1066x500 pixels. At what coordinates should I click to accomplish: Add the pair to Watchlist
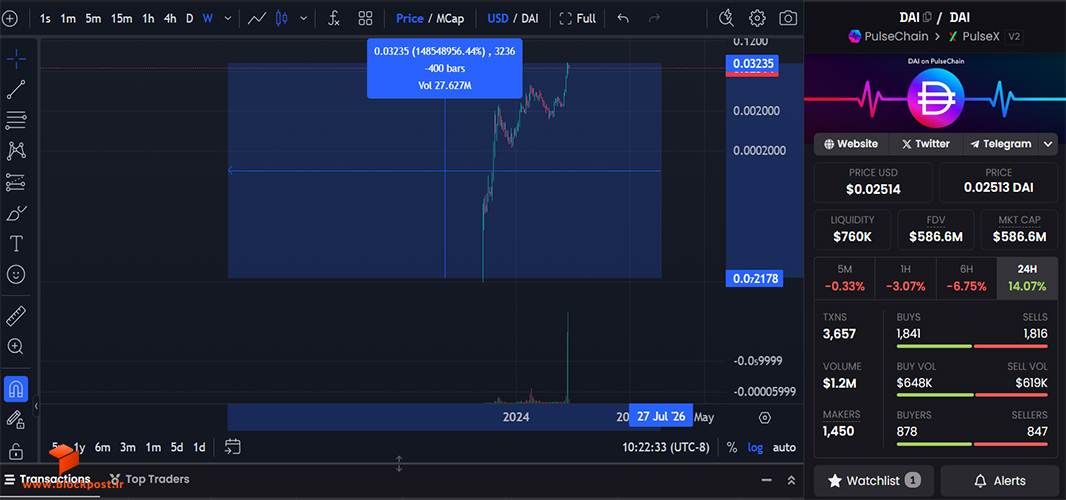874,481
